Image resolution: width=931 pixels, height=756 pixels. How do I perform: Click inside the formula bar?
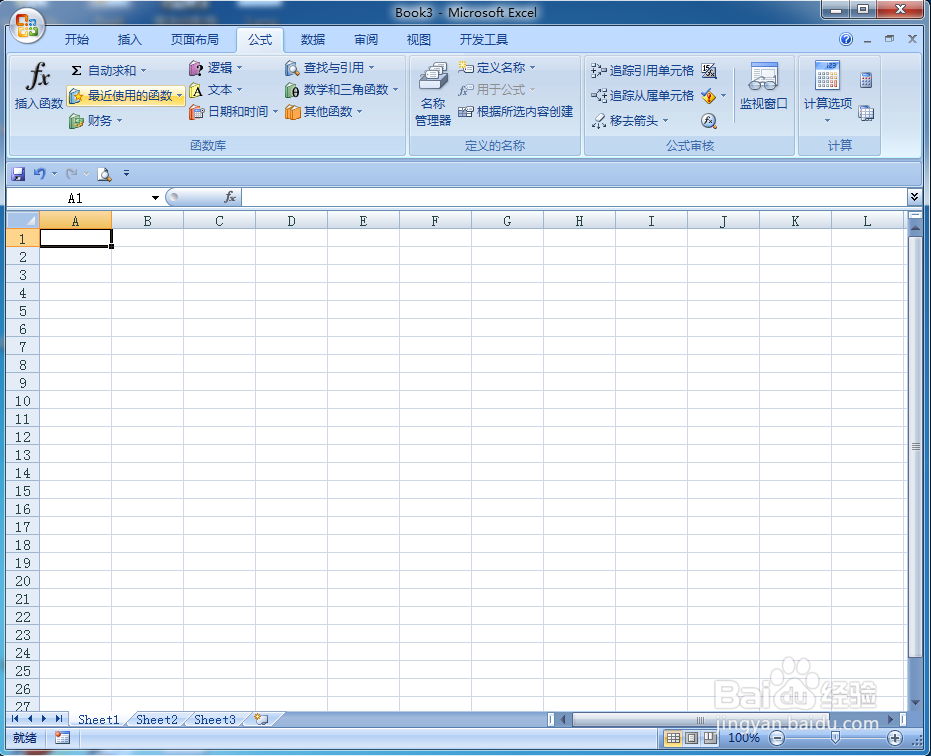click(x=574, y=197)
